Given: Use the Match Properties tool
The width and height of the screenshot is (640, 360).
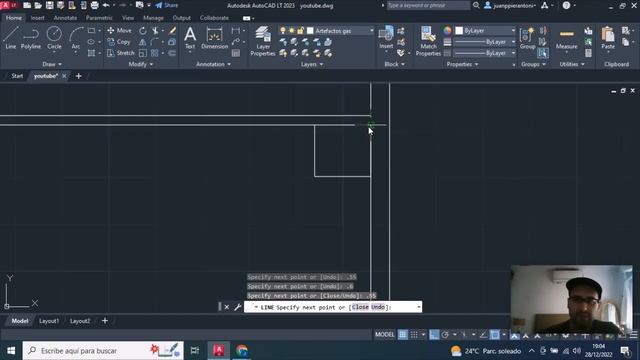Looking at the screenshot, I should point(428,41).
